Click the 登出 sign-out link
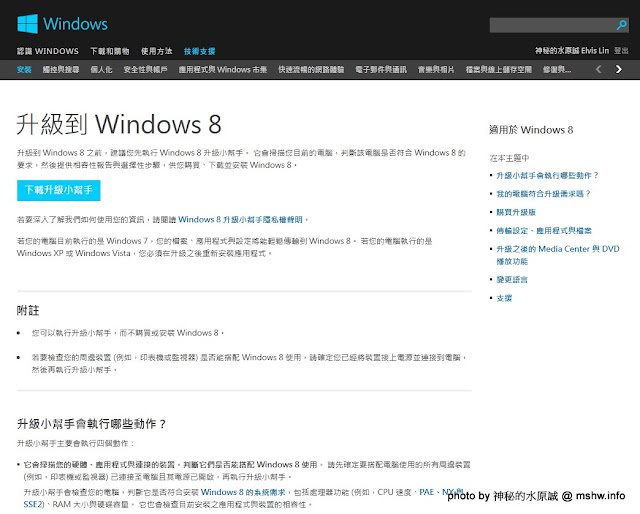The width and height of the screenshot is (640, 514). pos(621,51)
